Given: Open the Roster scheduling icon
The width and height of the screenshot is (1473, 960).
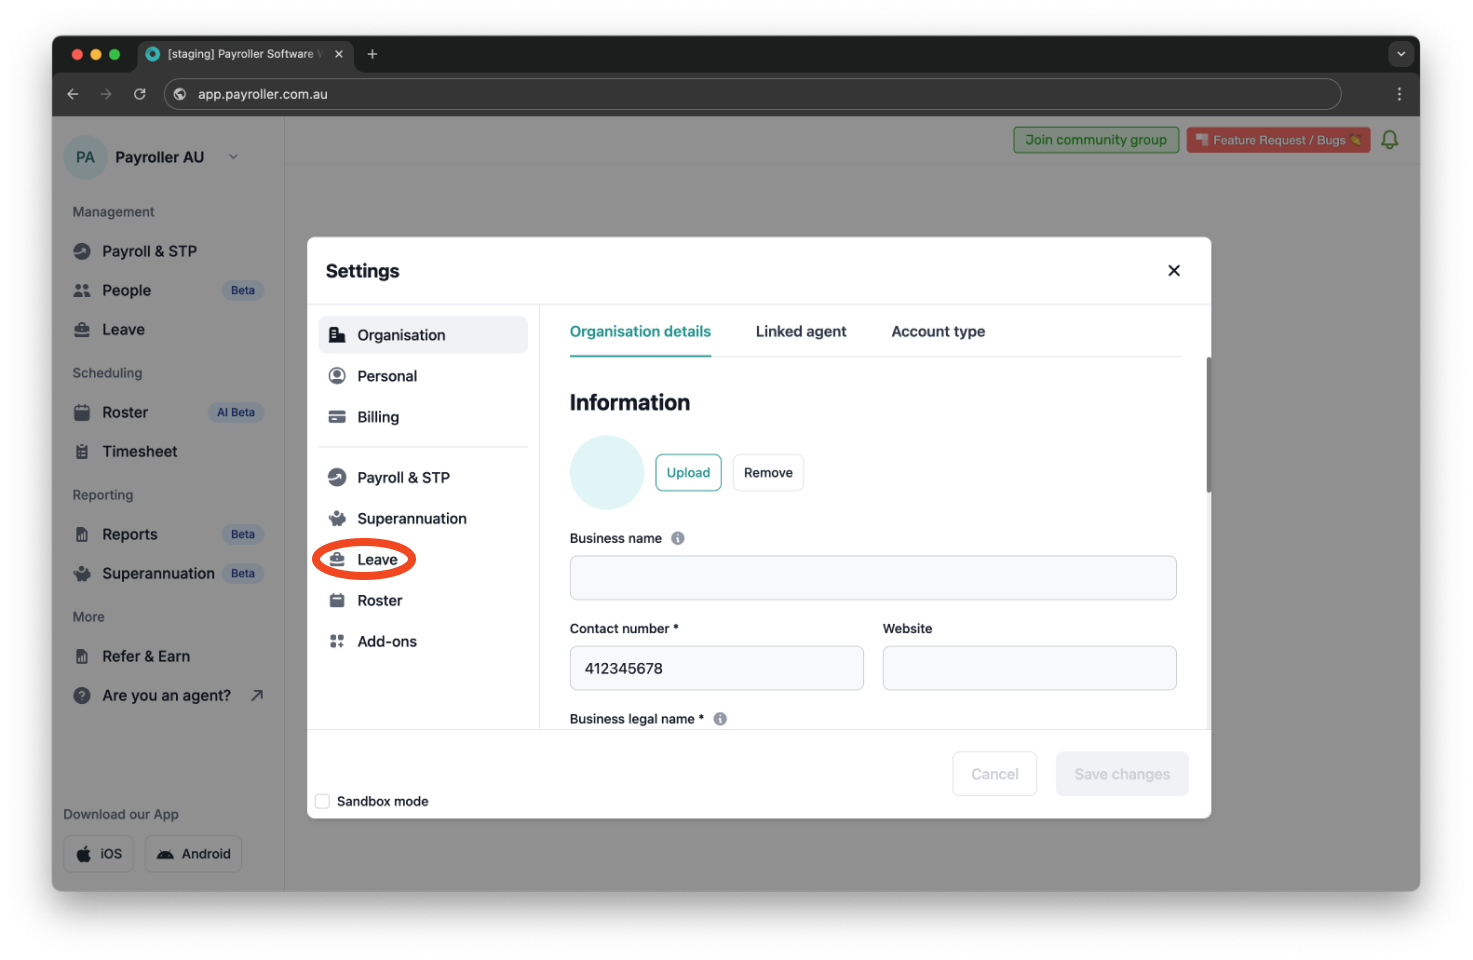Looking at the screenshot, I should click(x=83, y=412).
